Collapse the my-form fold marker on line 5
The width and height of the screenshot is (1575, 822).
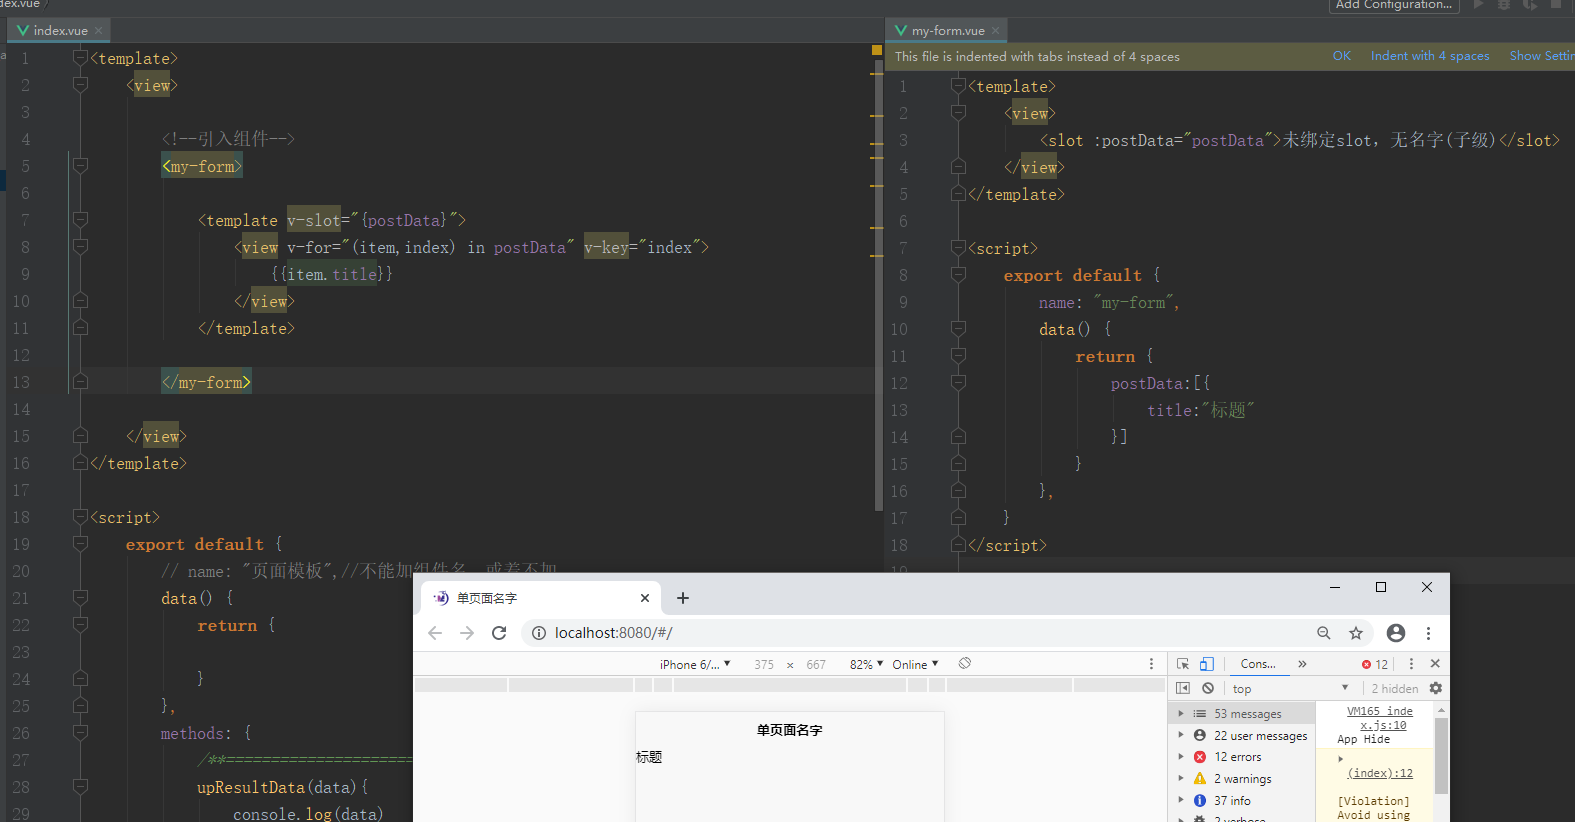[81, 166]
